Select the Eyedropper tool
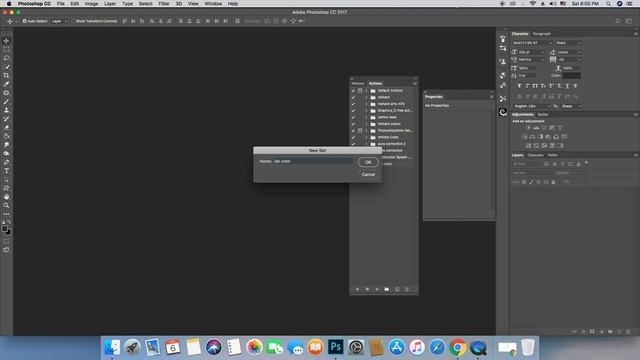640x360 pixels. point(6,84)
